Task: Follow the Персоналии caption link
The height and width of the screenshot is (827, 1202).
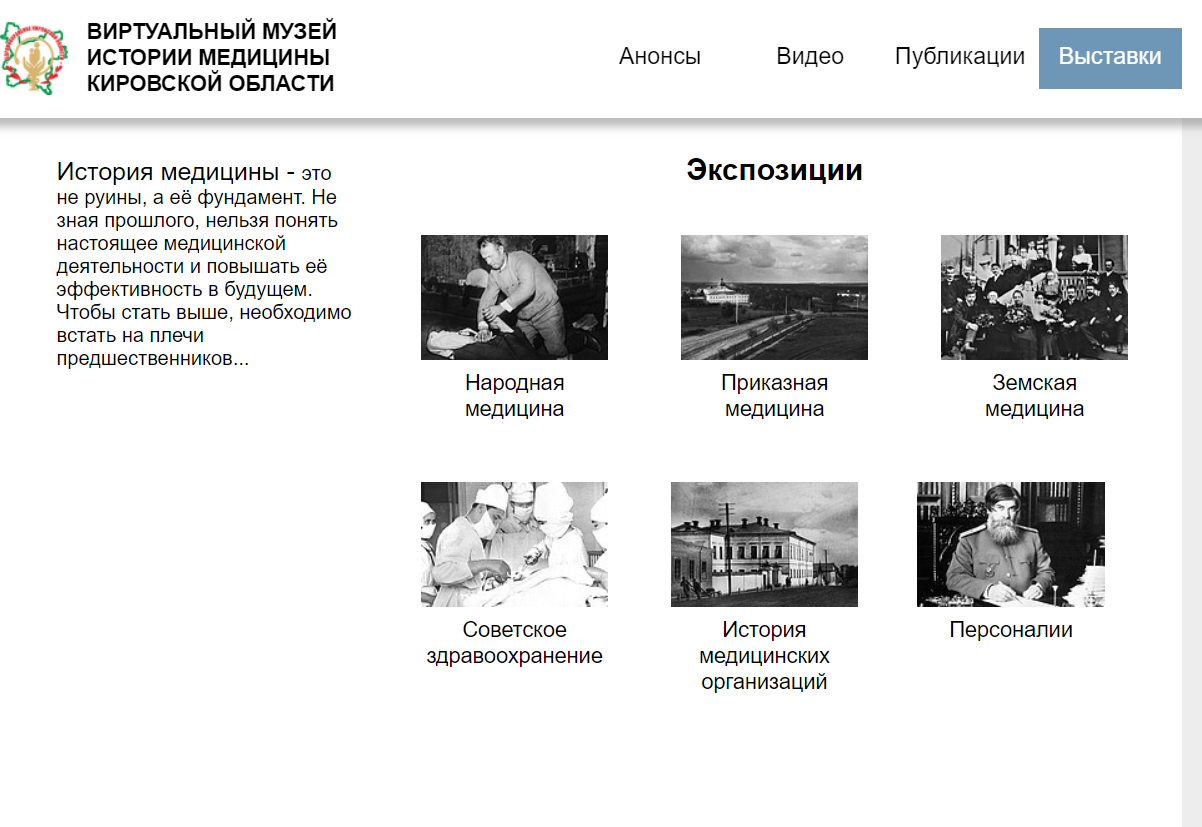Action: click(x=1011, y=630)
